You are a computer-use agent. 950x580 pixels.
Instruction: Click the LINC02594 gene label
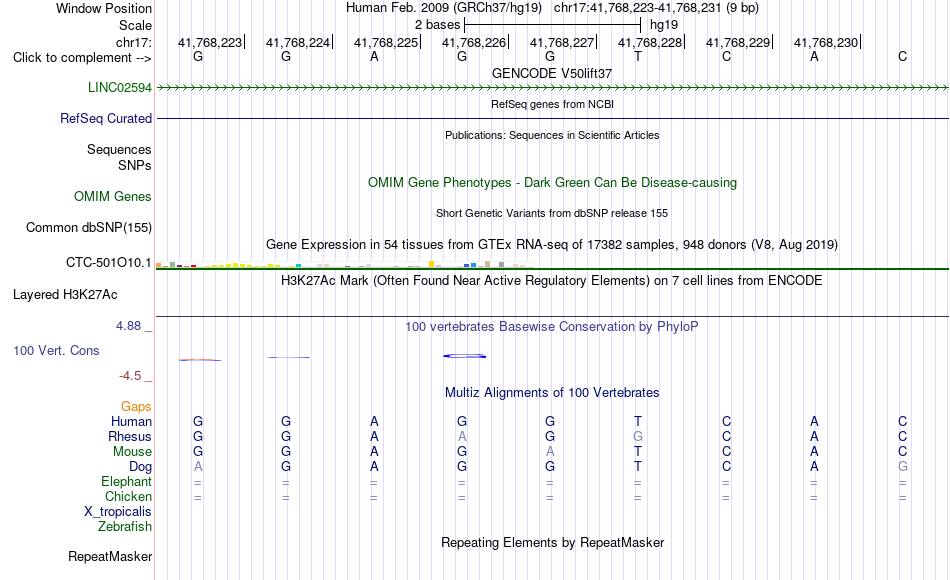[x=120, y=87]
